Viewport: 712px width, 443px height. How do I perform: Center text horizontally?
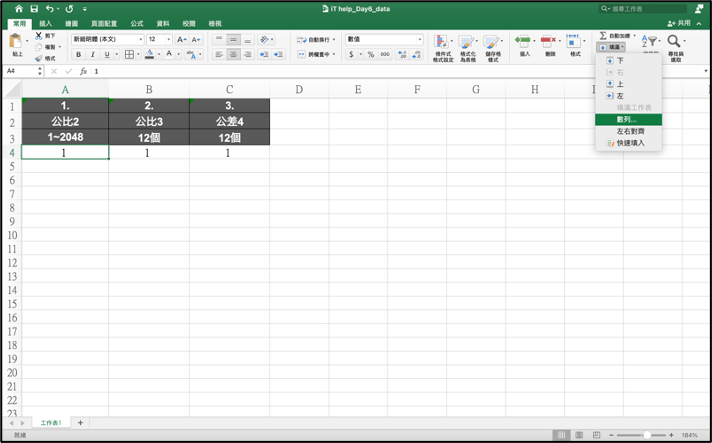[x=233, y=54]
